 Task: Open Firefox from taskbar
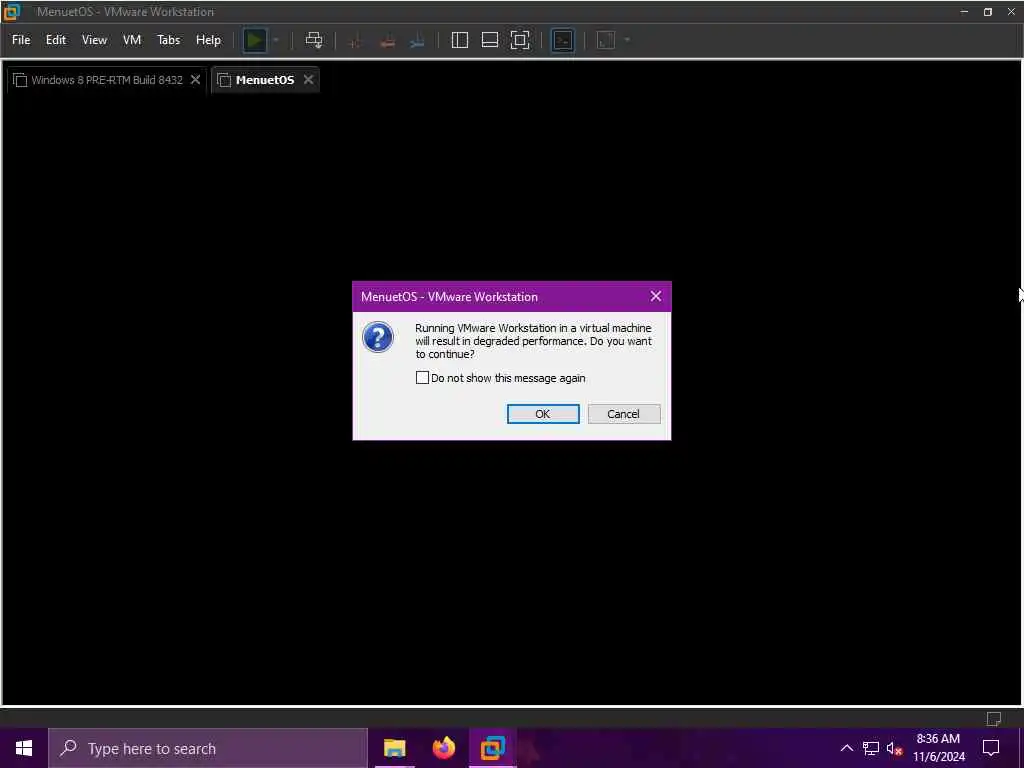tap(444, 748)
